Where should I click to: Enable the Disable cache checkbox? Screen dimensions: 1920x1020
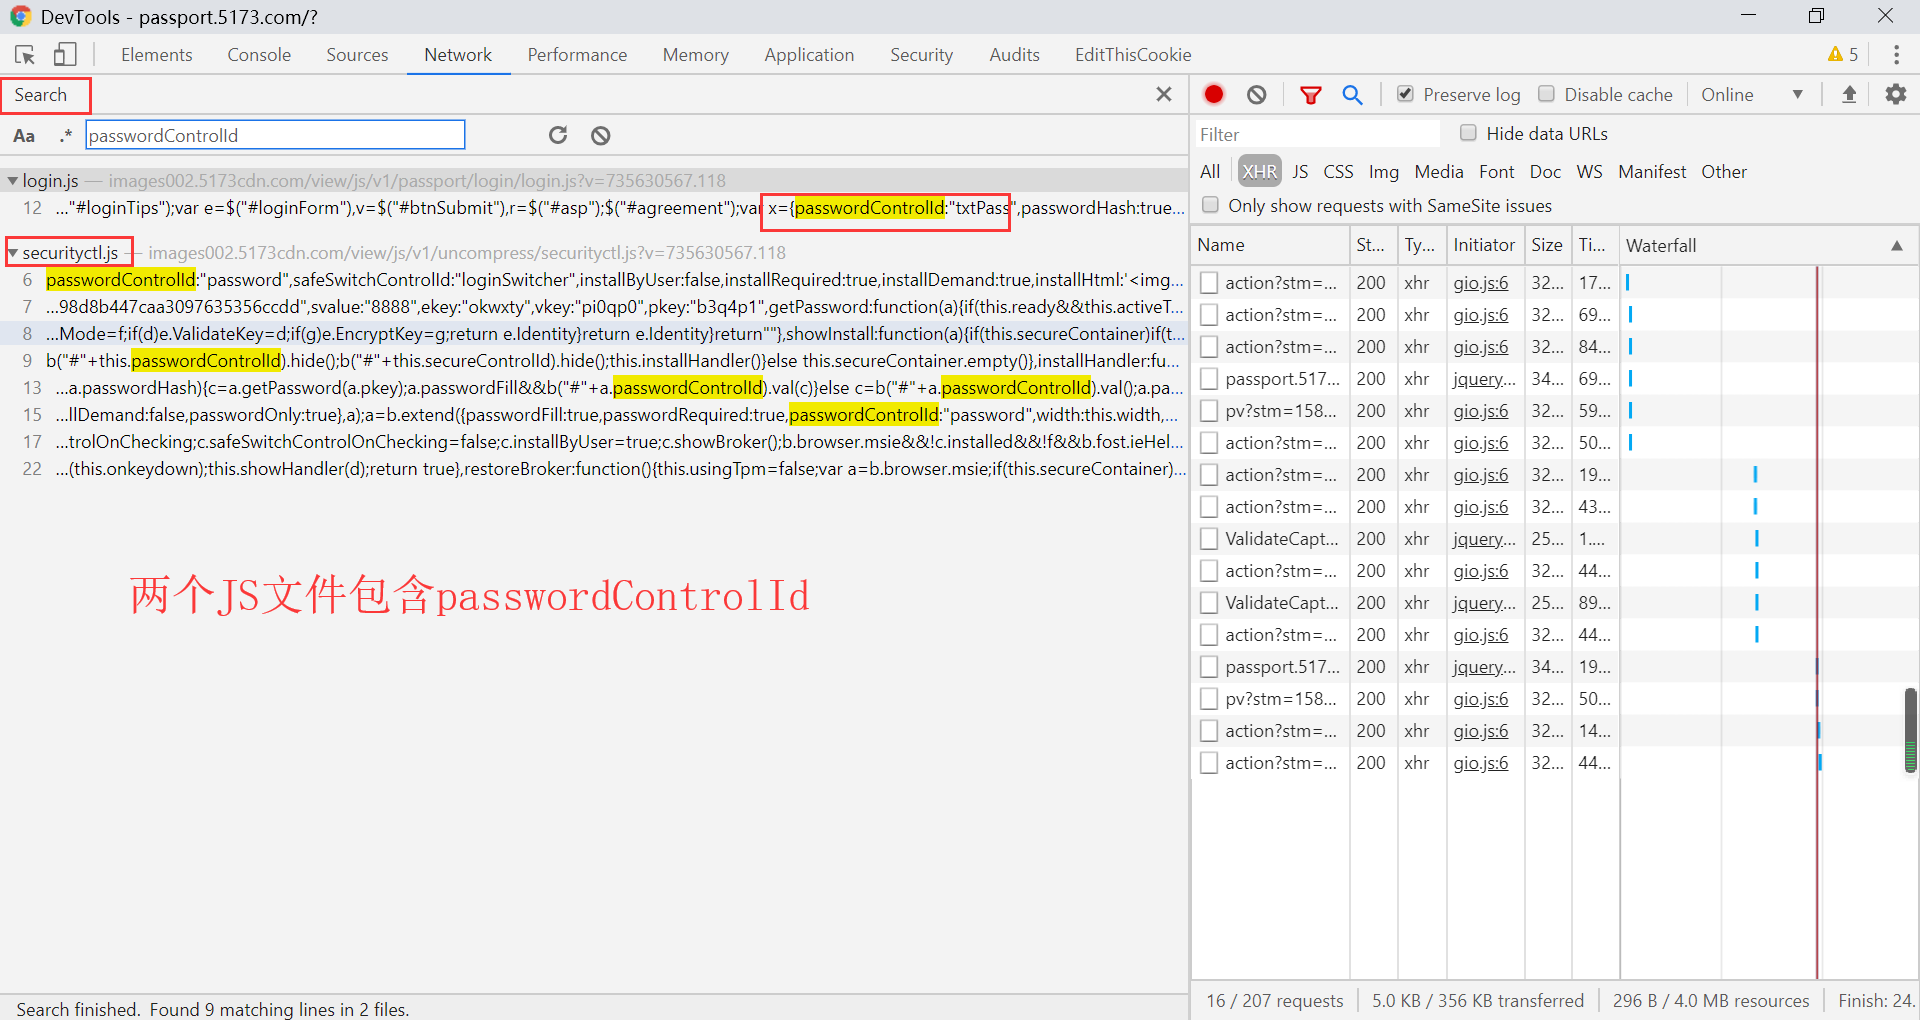(x=1547, y=94)
